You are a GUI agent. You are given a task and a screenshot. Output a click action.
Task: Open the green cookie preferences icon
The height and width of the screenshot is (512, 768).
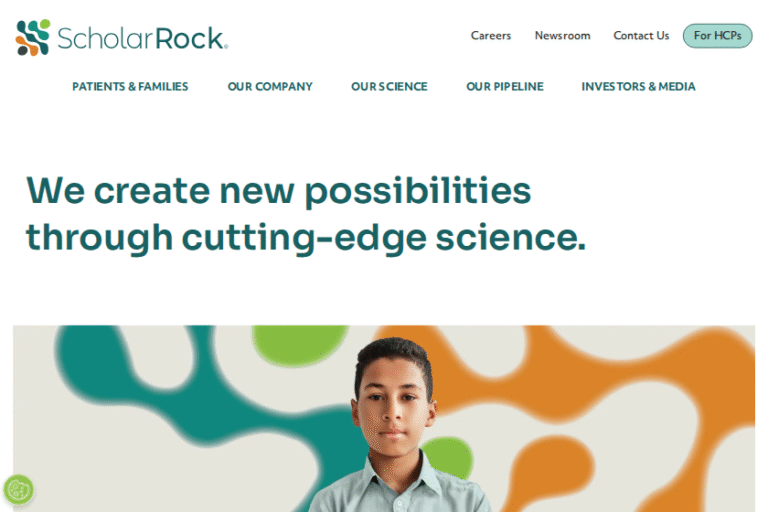pyautogui.click(x=19, y=489)
